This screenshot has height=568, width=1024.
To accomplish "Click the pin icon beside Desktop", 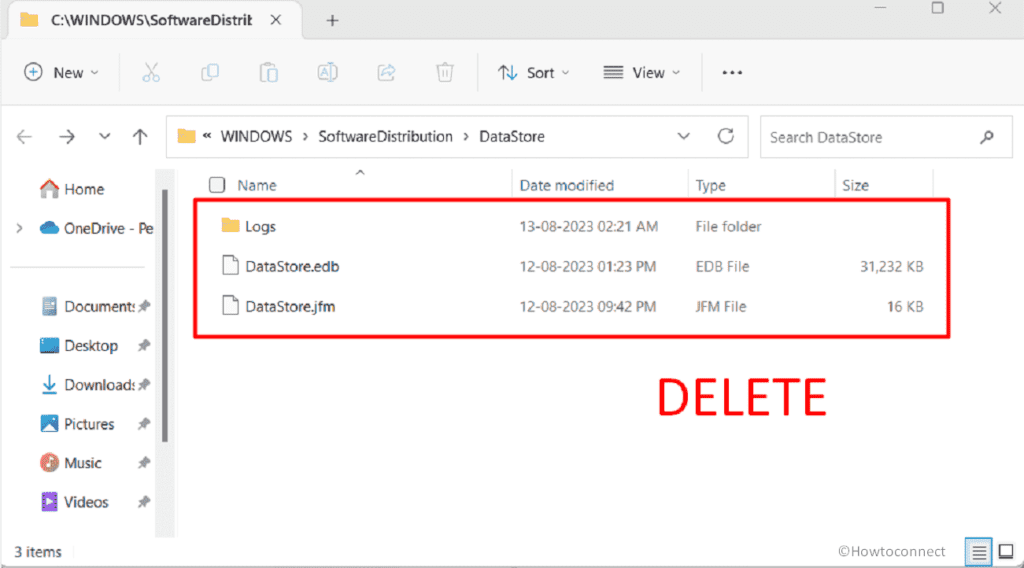I will click(144, 345).
